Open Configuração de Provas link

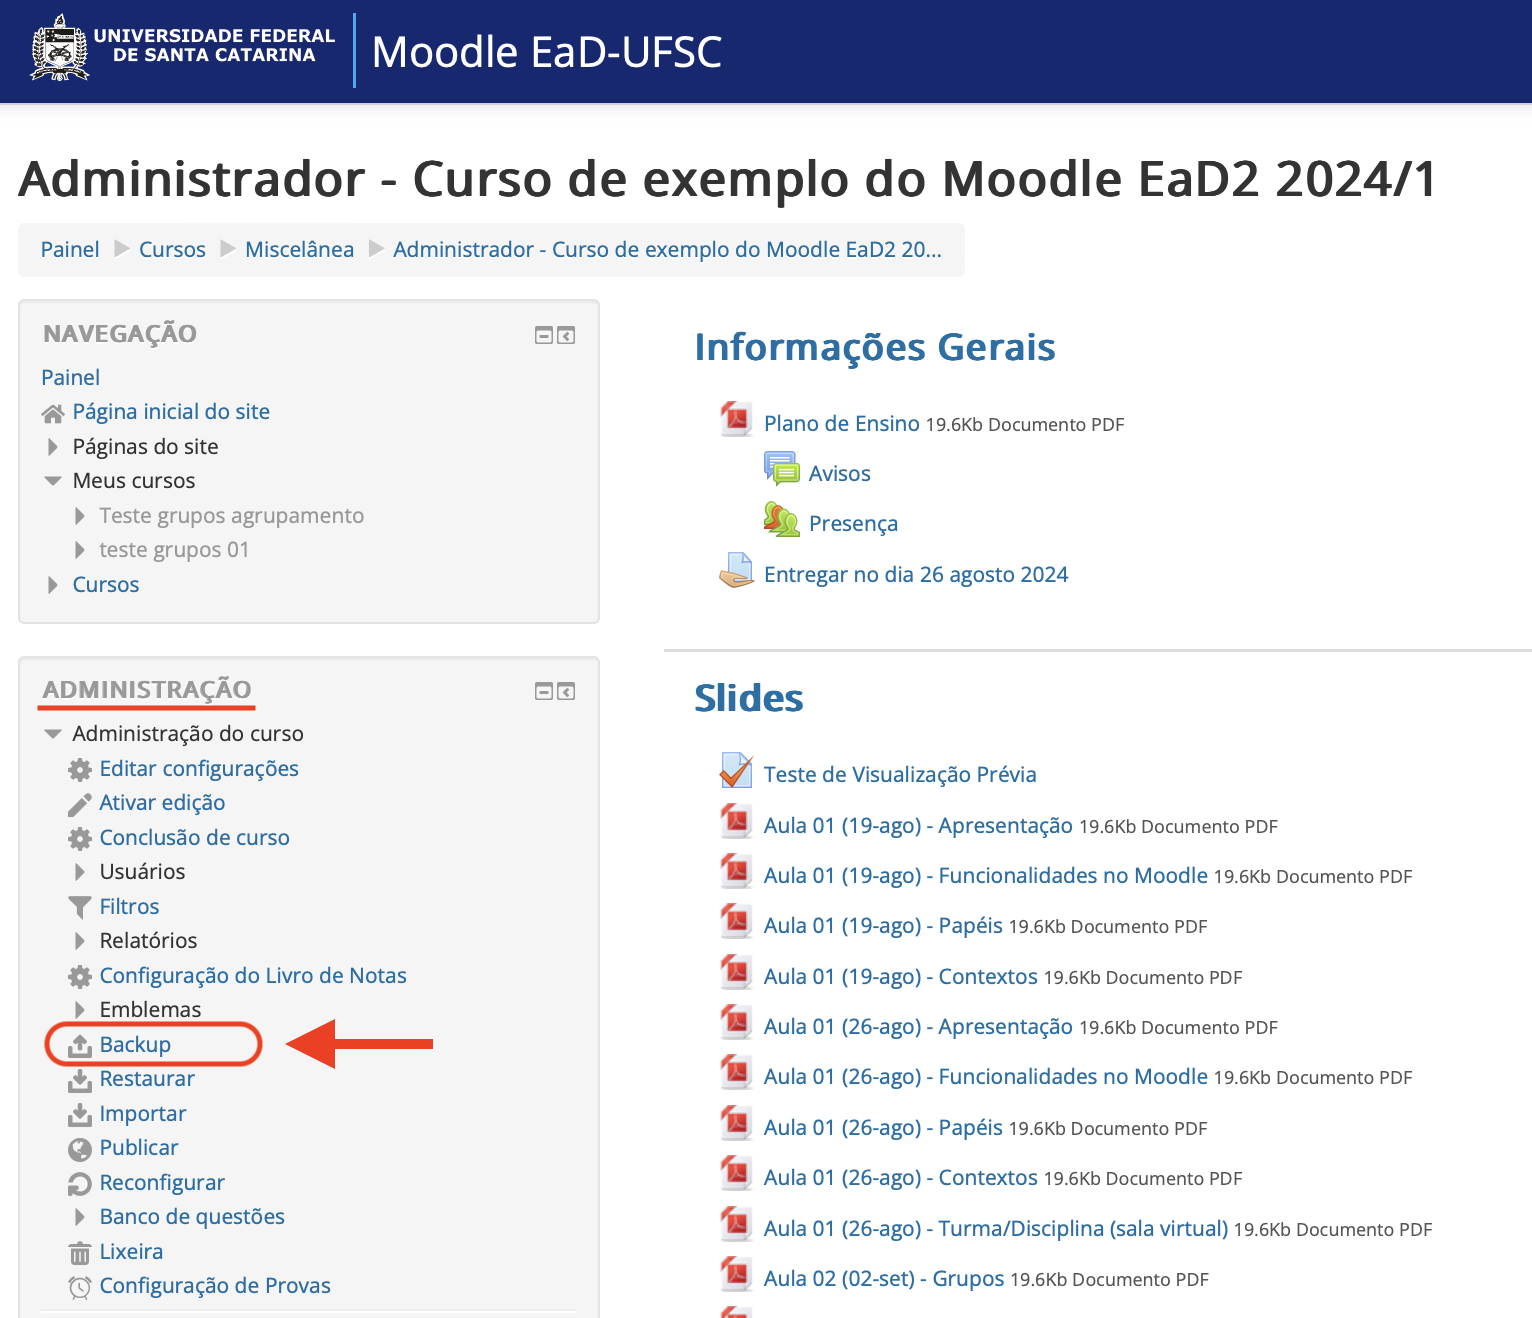coord(215,1286)
